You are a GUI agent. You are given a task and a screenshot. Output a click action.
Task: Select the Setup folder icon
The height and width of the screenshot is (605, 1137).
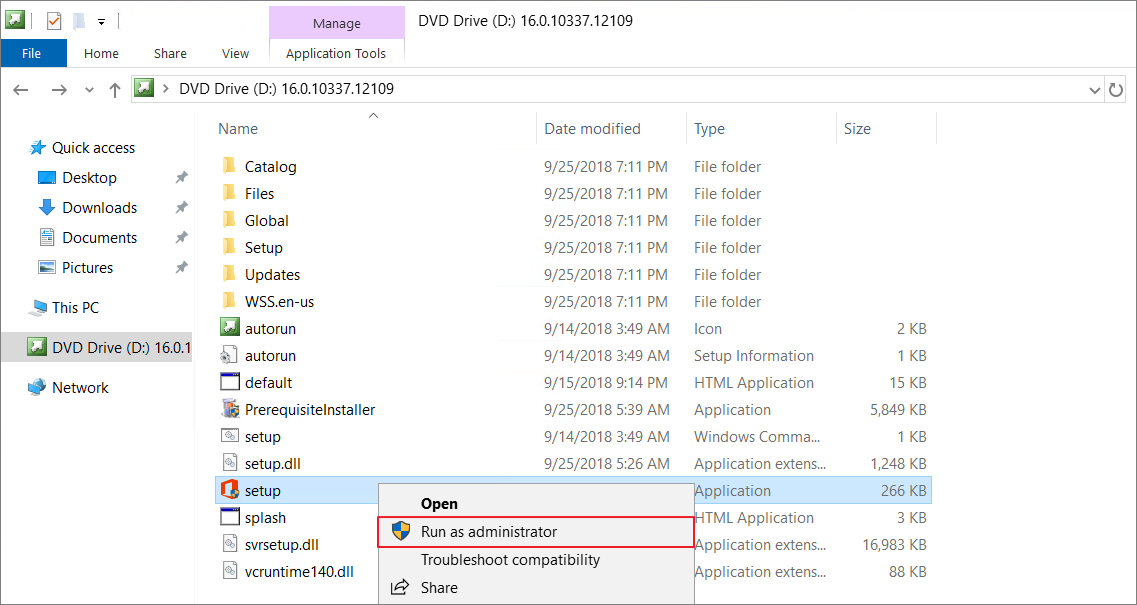pos(229,247)
